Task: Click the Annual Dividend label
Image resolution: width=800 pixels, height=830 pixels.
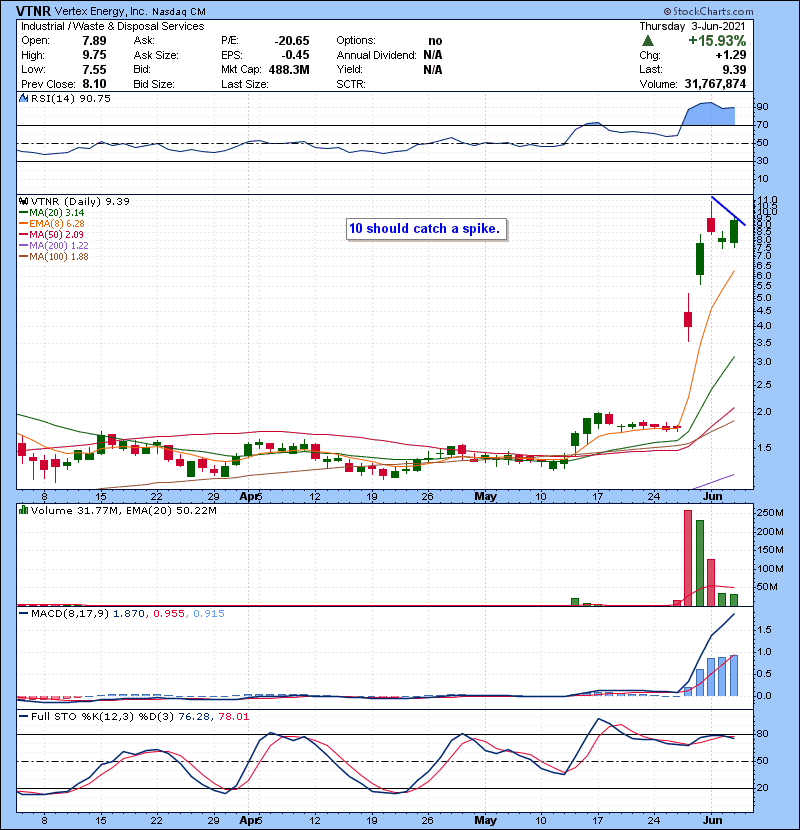Action: 376,55
